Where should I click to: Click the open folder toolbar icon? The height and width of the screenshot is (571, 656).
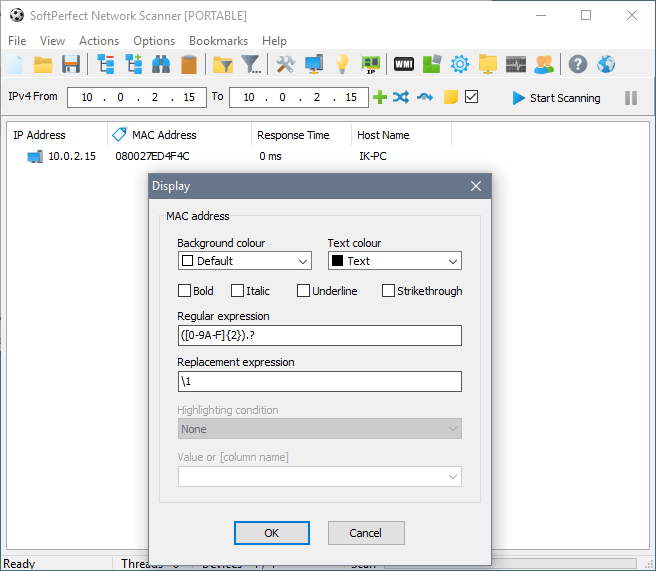pos(43,64)
